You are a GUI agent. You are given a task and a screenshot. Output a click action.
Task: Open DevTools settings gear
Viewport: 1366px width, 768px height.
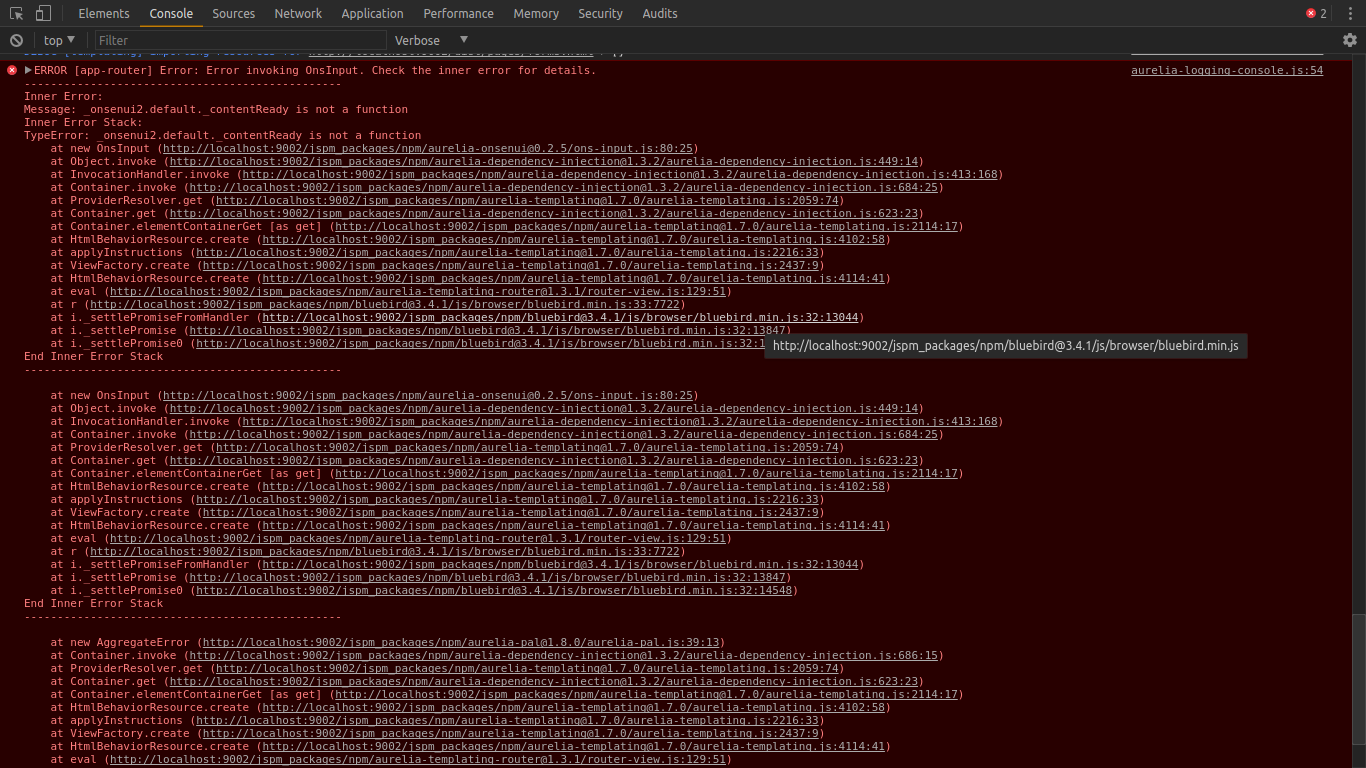click(x=1351, y=40)
